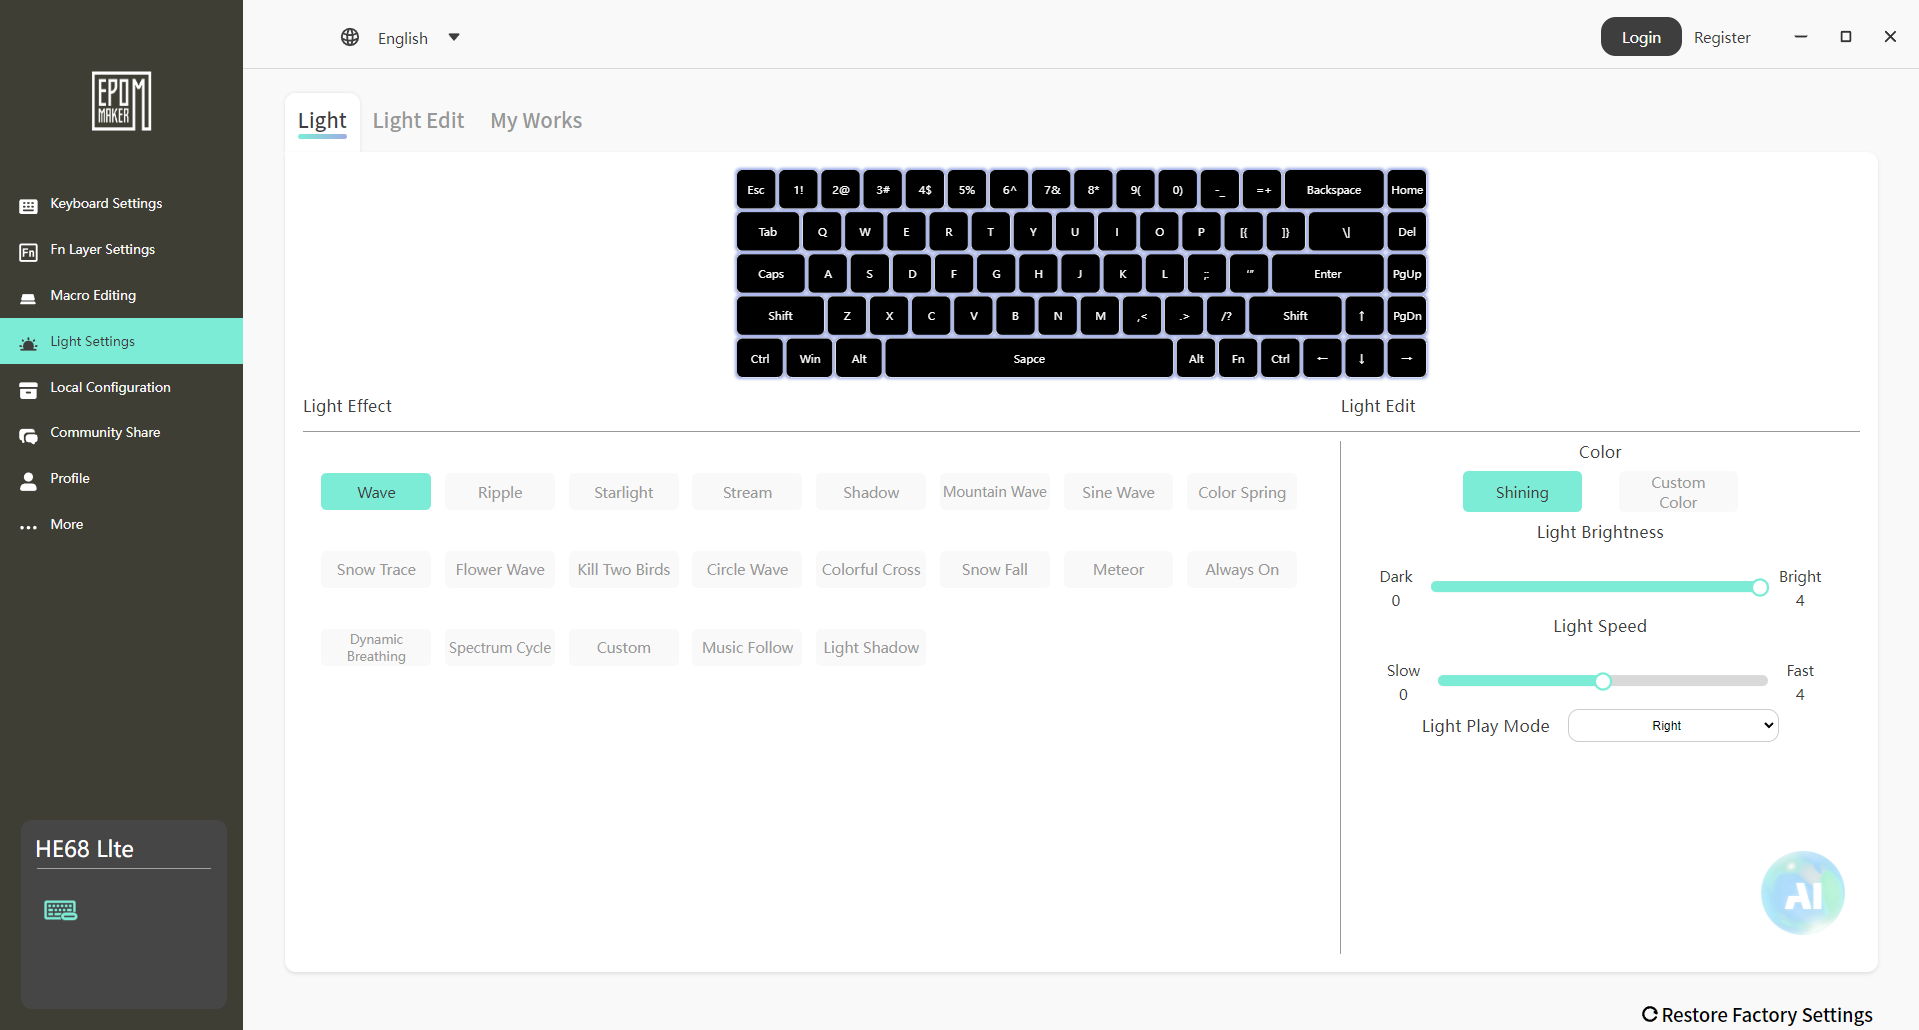Switch to the Light tab
1919x1030 pixels.
322,121
